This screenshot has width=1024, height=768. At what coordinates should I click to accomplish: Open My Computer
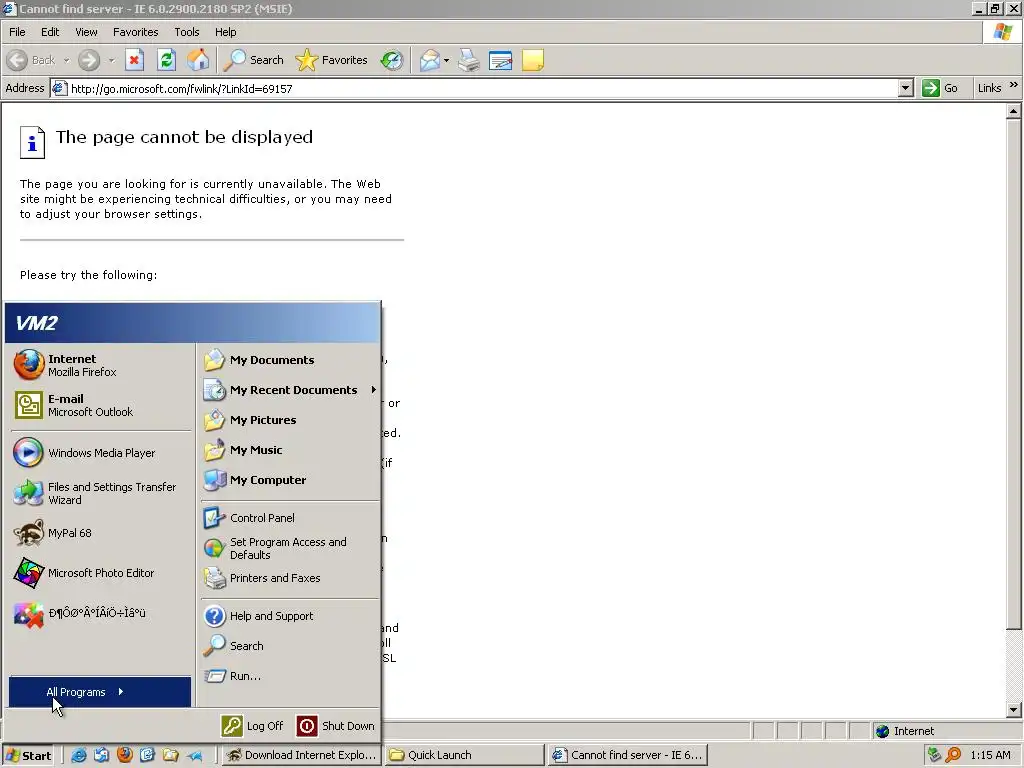[x=290, y=480]
